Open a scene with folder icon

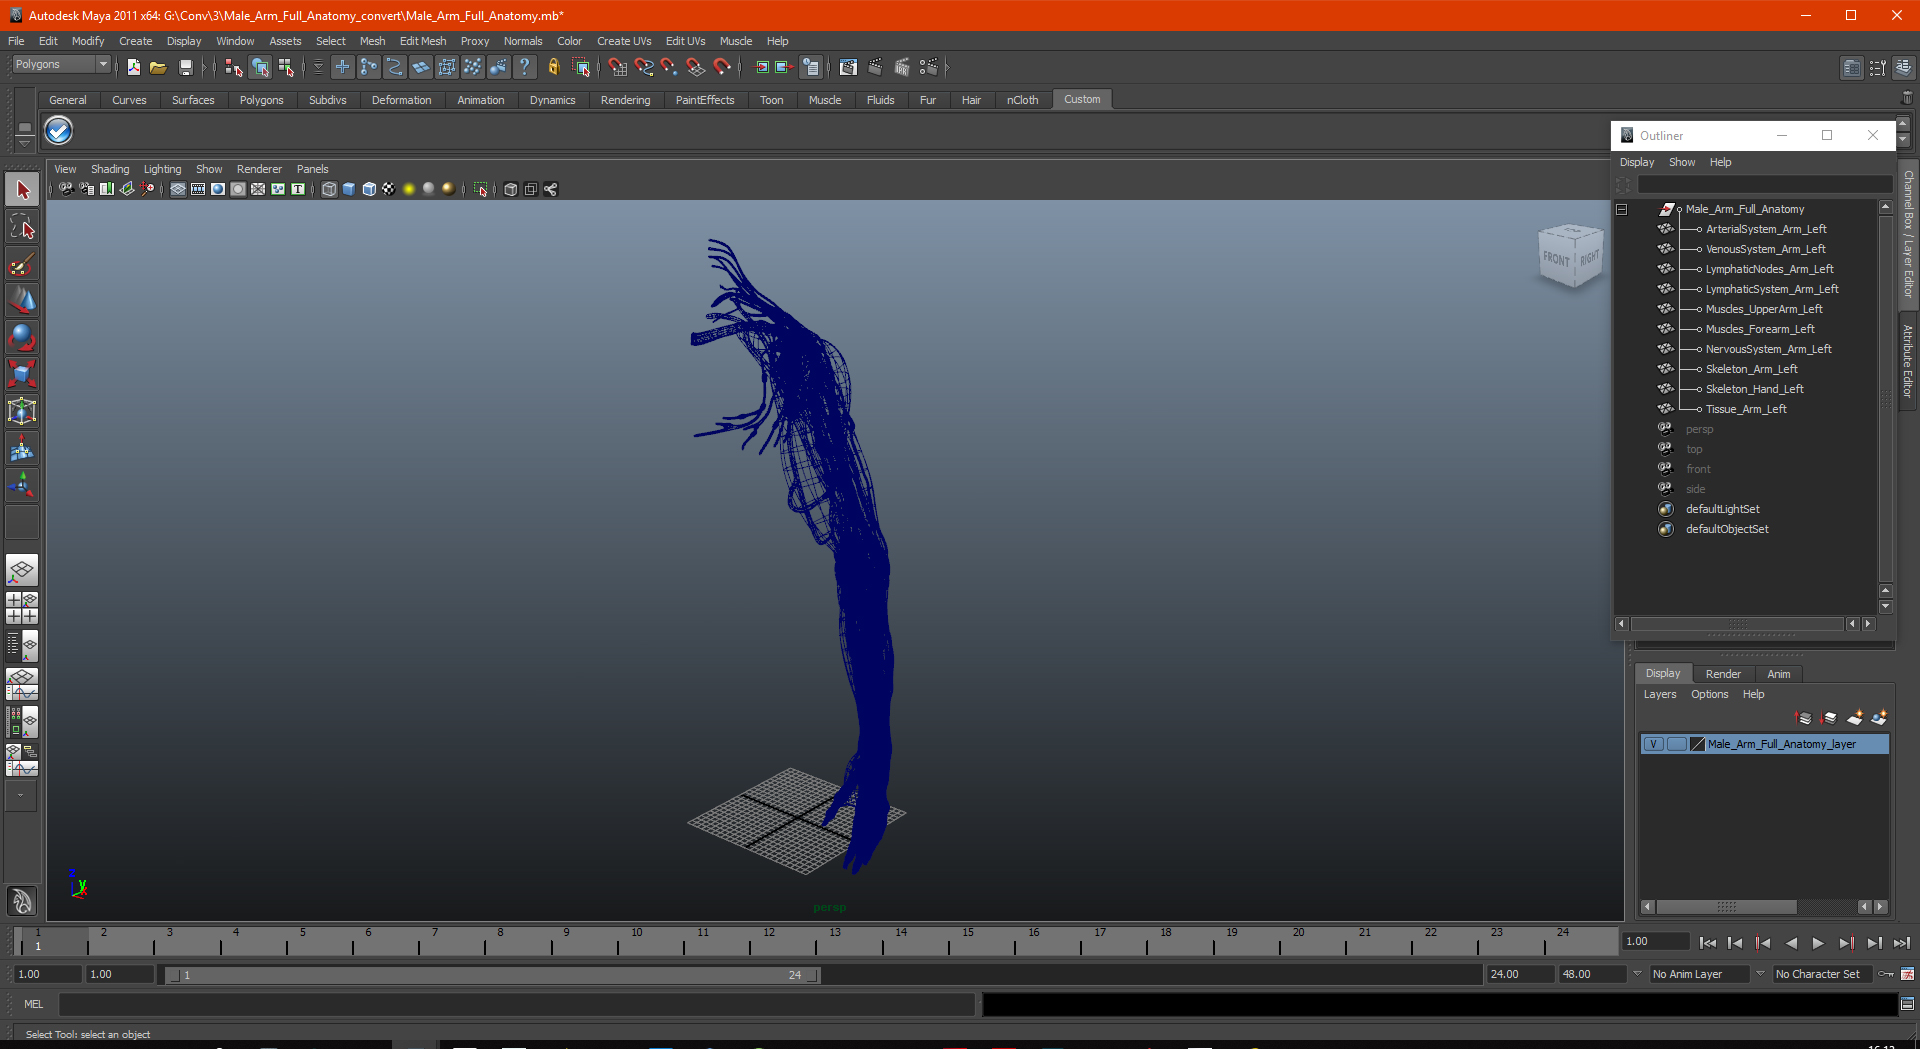pos(158,67)
